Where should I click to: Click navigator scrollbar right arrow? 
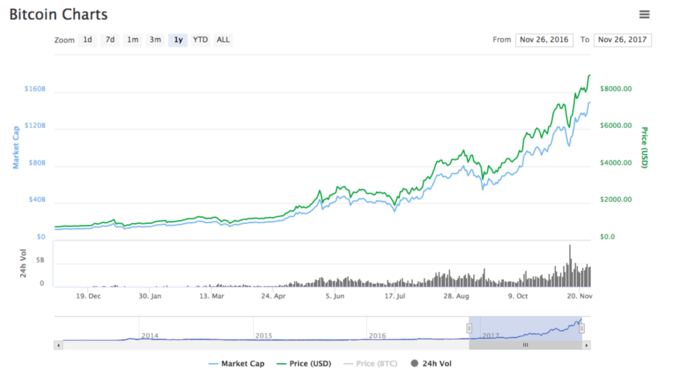(586, 345)
